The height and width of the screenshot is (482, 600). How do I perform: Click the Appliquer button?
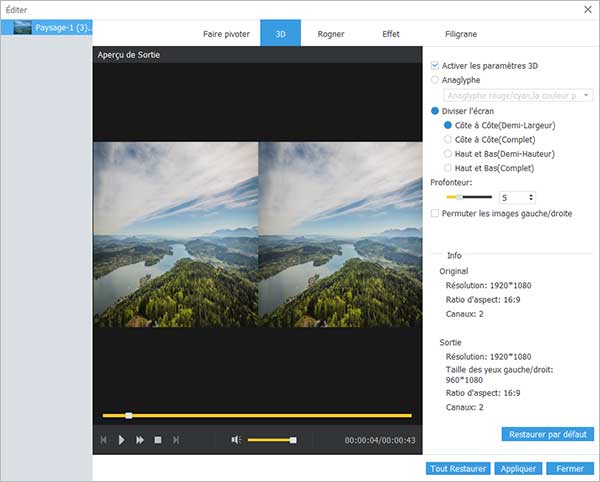tap(518, 468)
